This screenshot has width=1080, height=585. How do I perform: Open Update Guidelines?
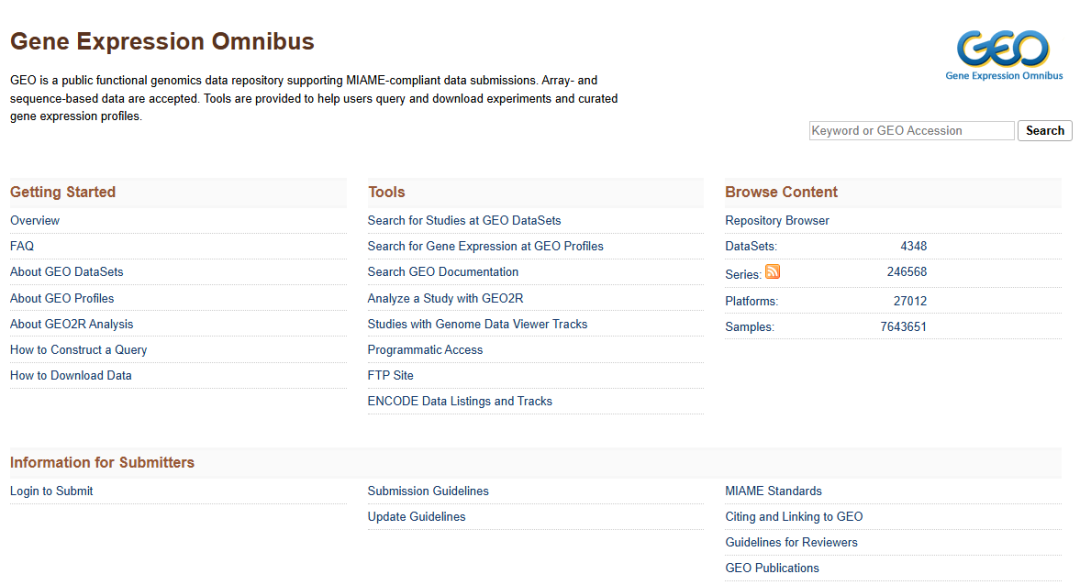click(x=416, y=517)
